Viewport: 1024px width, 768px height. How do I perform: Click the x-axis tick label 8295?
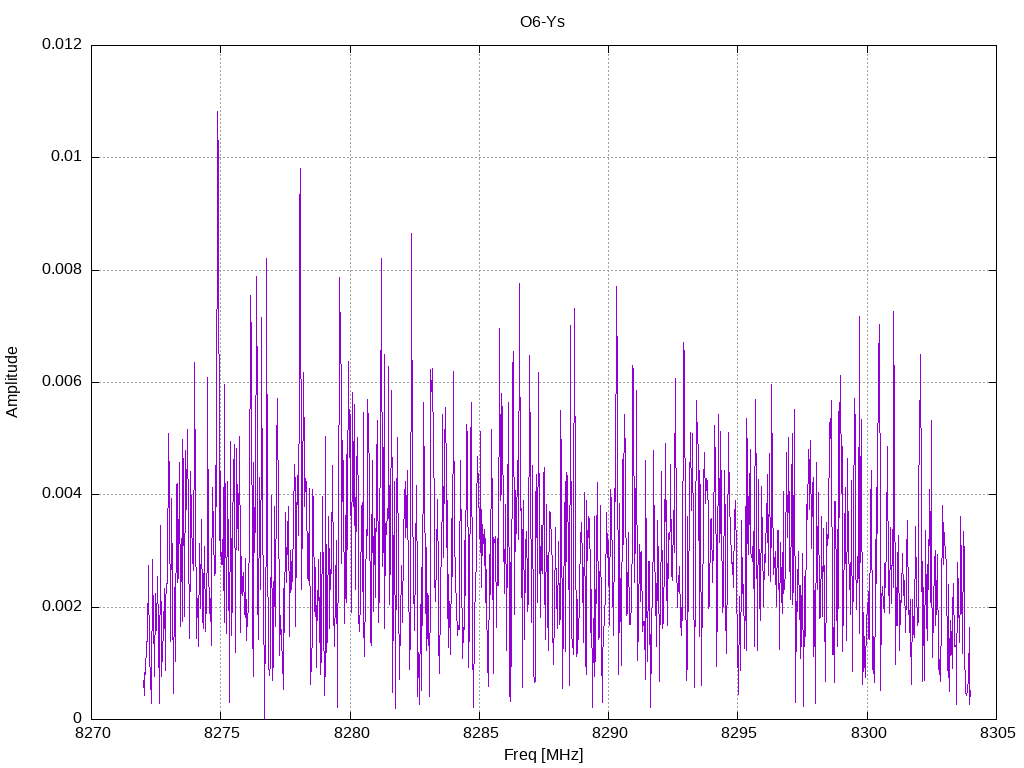[x=739, y=733]
